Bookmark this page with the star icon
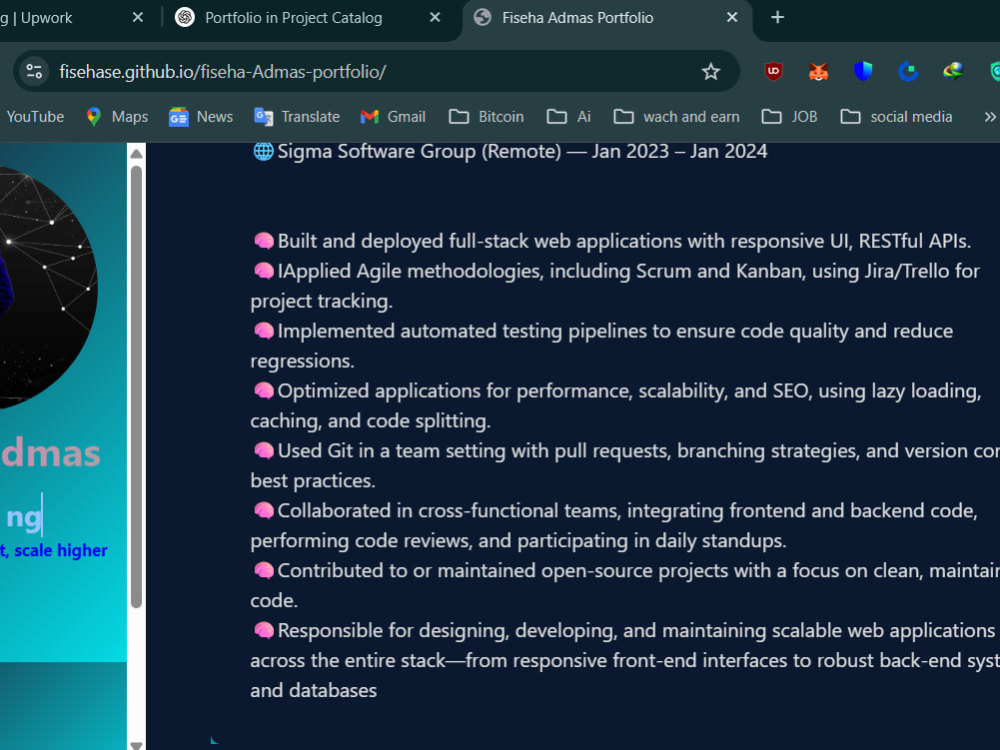The height and width of the screenshot is (750, 1000). 710,71
